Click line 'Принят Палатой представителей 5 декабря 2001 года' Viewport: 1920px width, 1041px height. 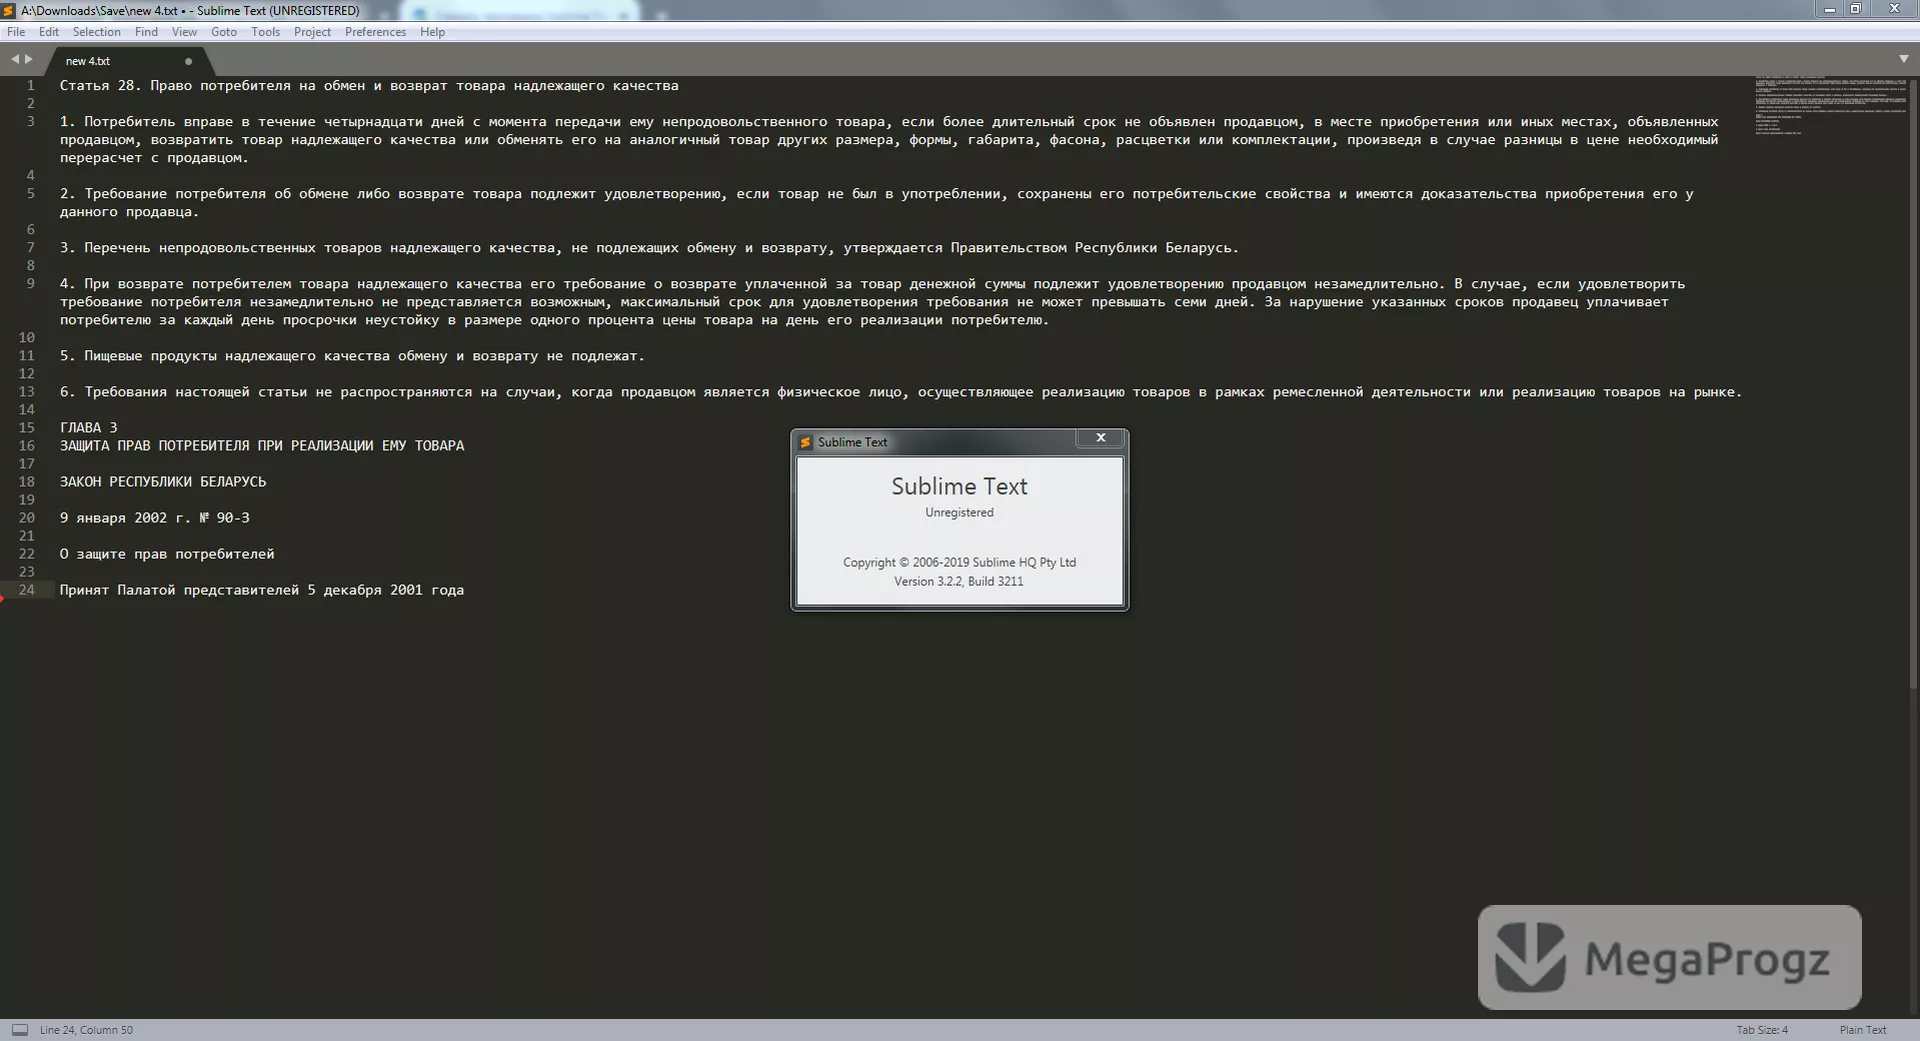(262, 589)
